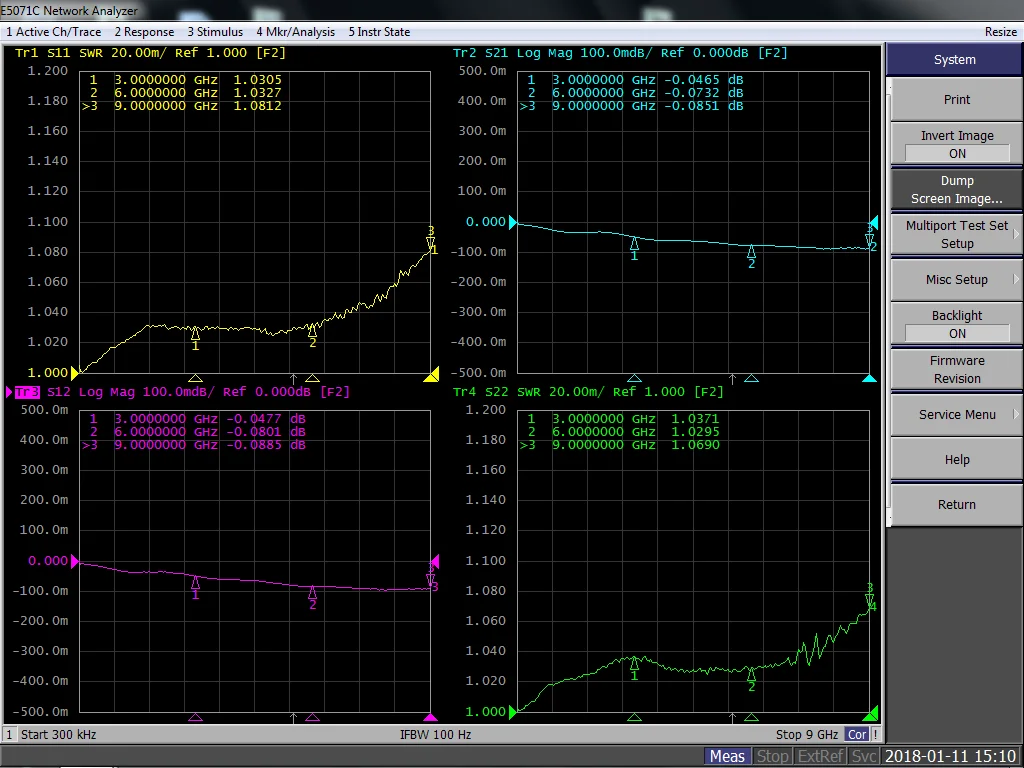Screen dimensions: 1024x768
Task: Click the Svc status indicator
Action: 863,756
